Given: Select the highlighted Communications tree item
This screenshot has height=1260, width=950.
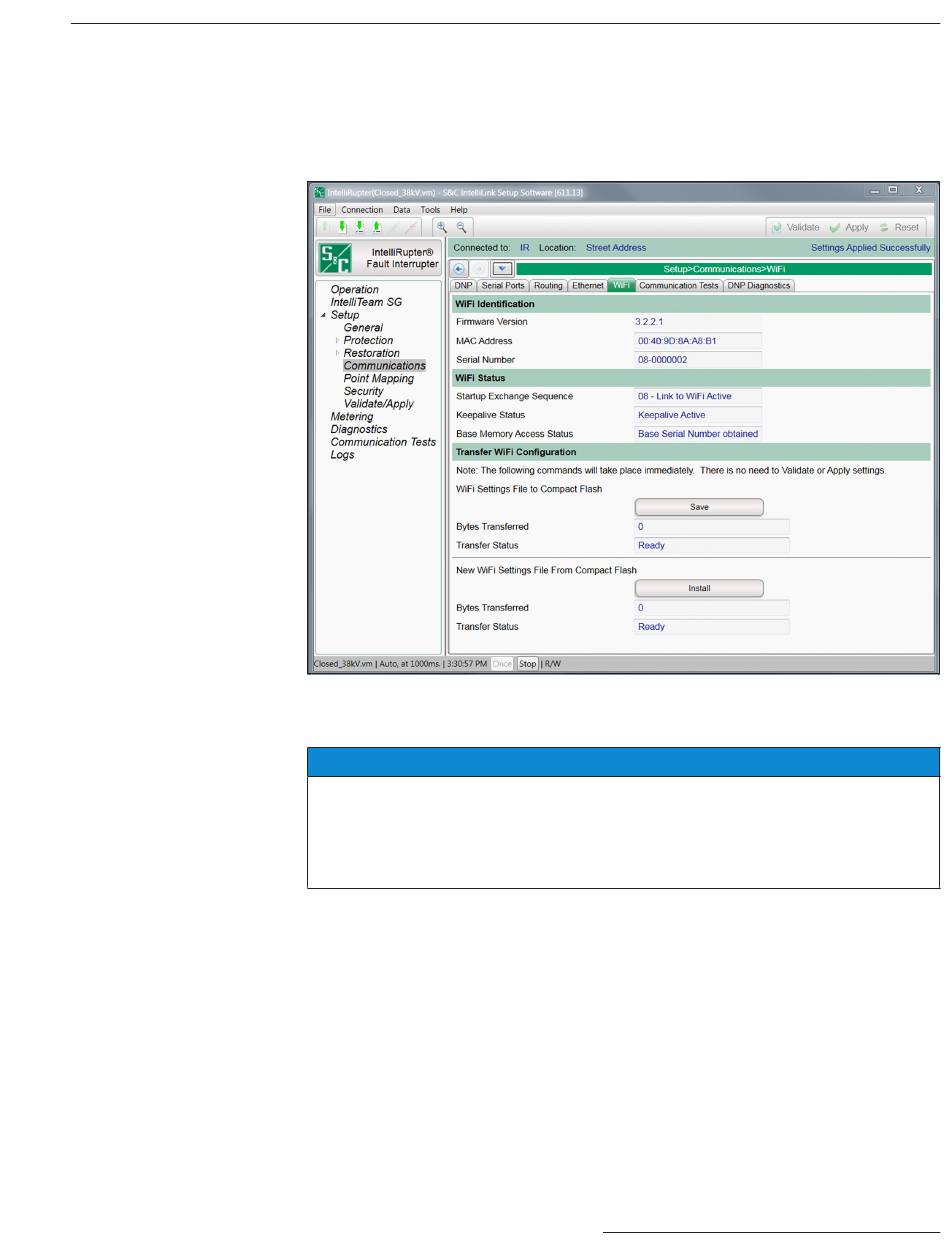Looking at the screenshot, I should [x=385, y=366].
